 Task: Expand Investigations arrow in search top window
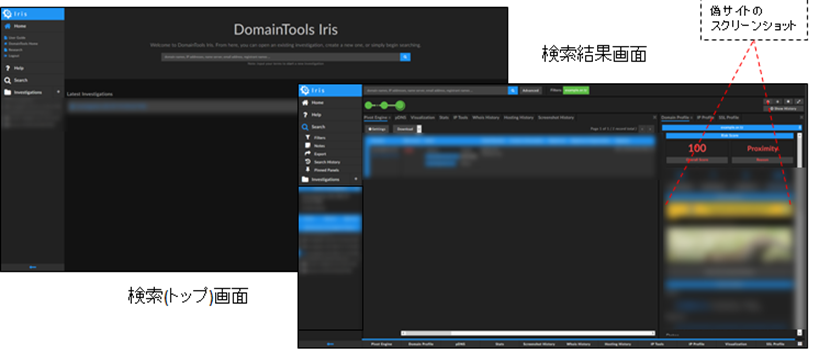58,92
